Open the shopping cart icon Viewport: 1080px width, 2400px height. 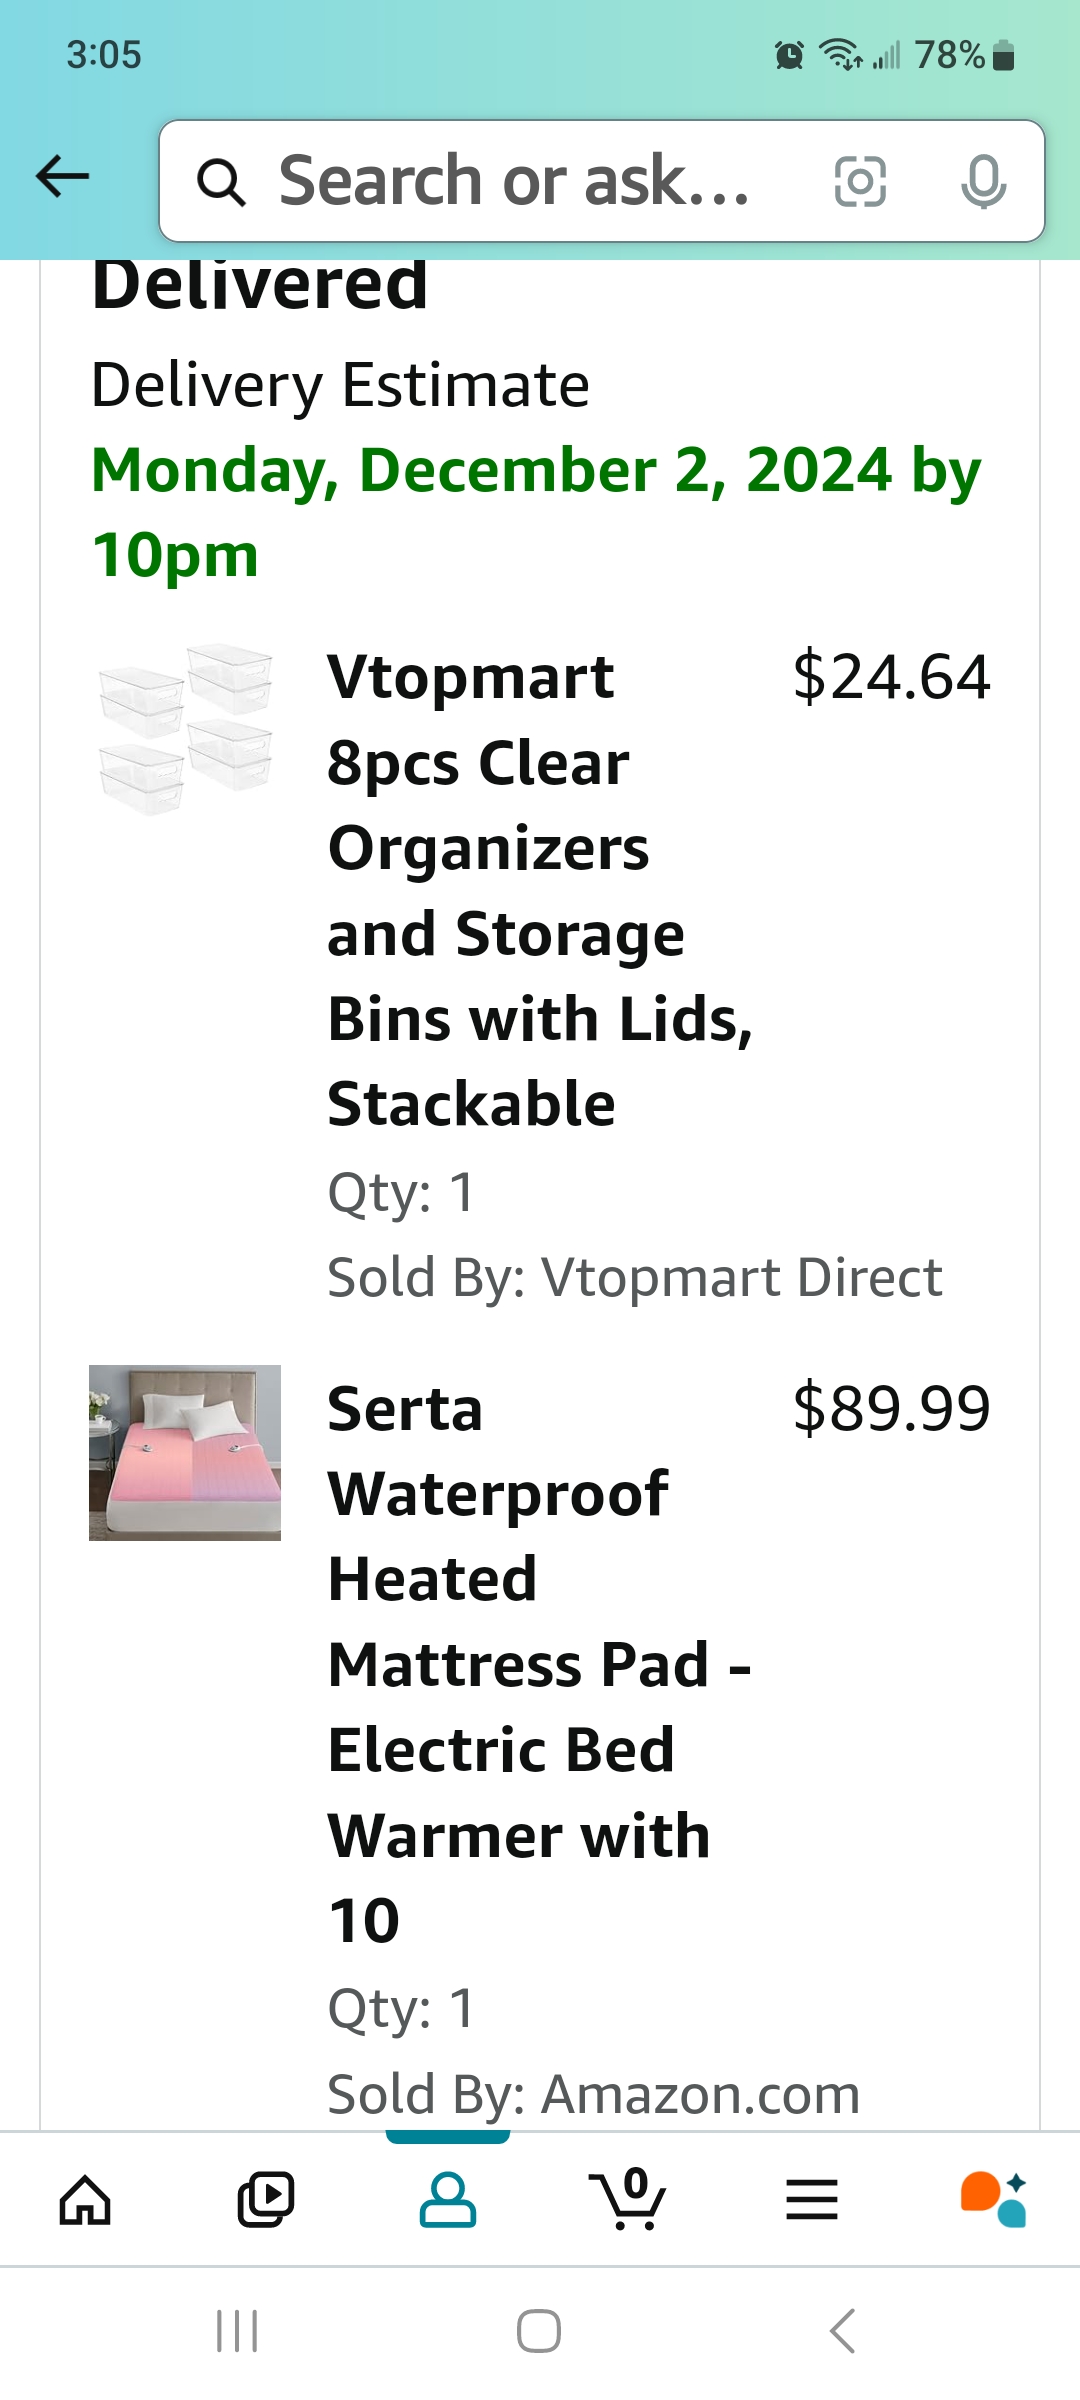(628, 2199)
